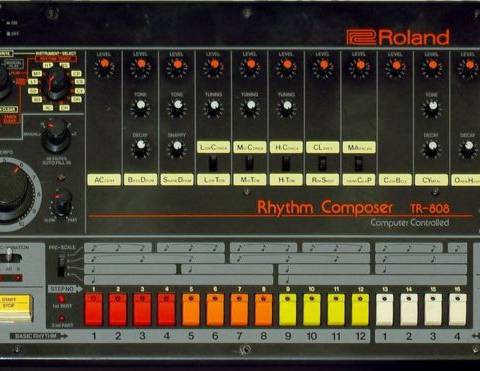Tap the red step 3 button
Screen dimensions: 480x371
[x=142, y=309]
